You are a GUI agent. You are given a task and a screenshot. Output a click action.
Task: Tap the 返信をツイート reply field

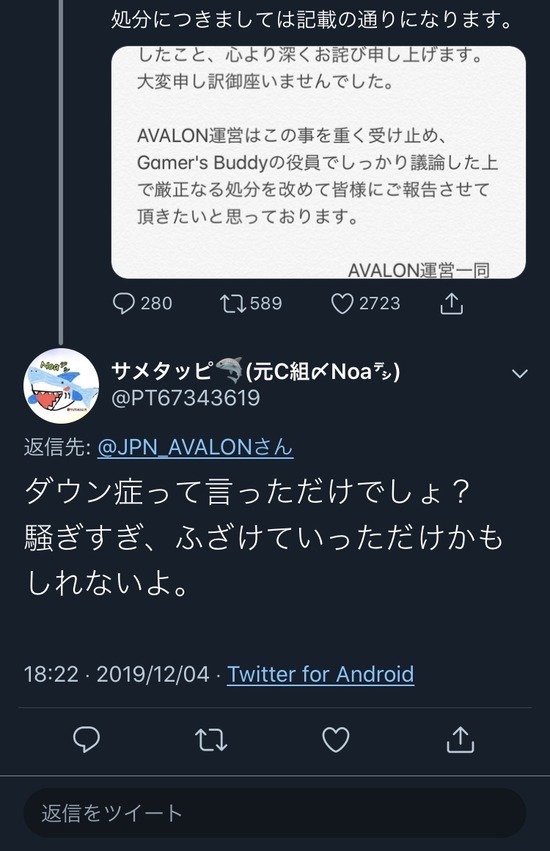pyautogui.click(x=275, y=812)
